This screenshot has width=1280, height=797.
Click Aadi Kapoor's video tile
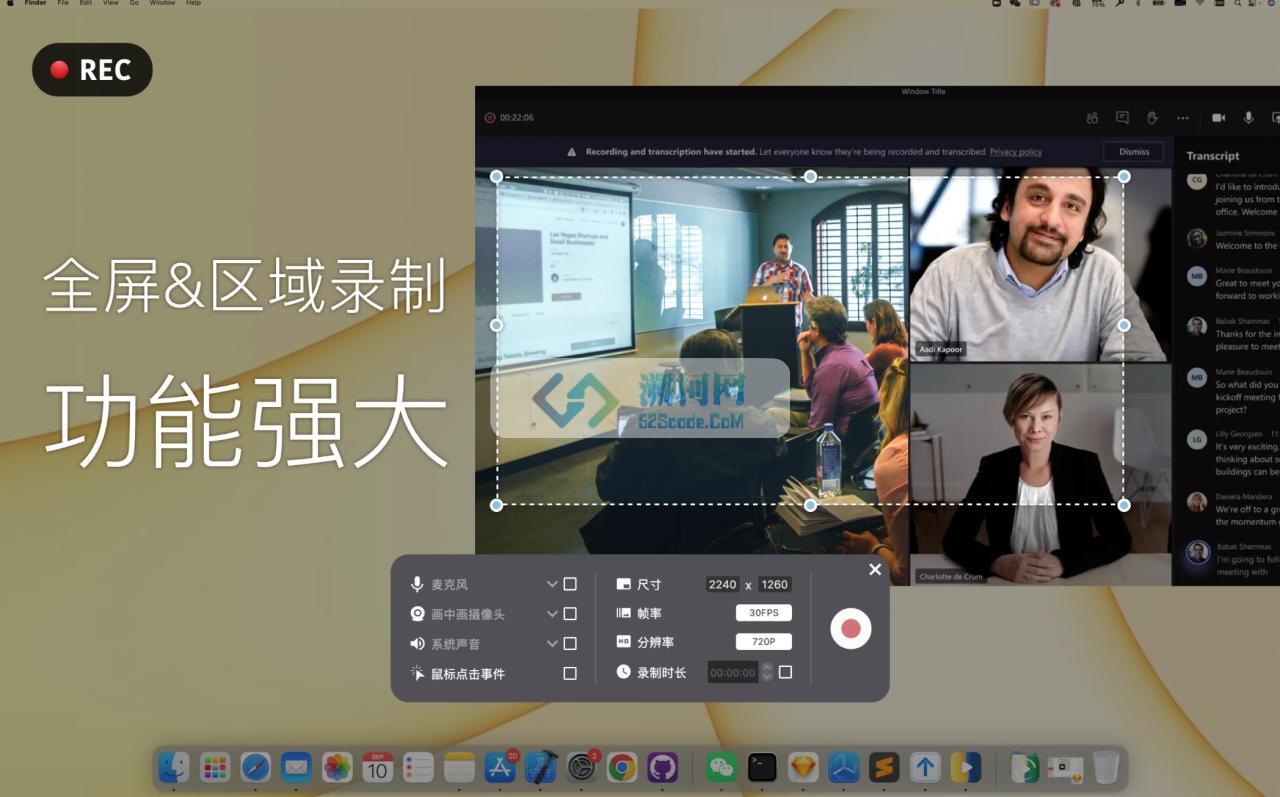tap(1040, 265)
